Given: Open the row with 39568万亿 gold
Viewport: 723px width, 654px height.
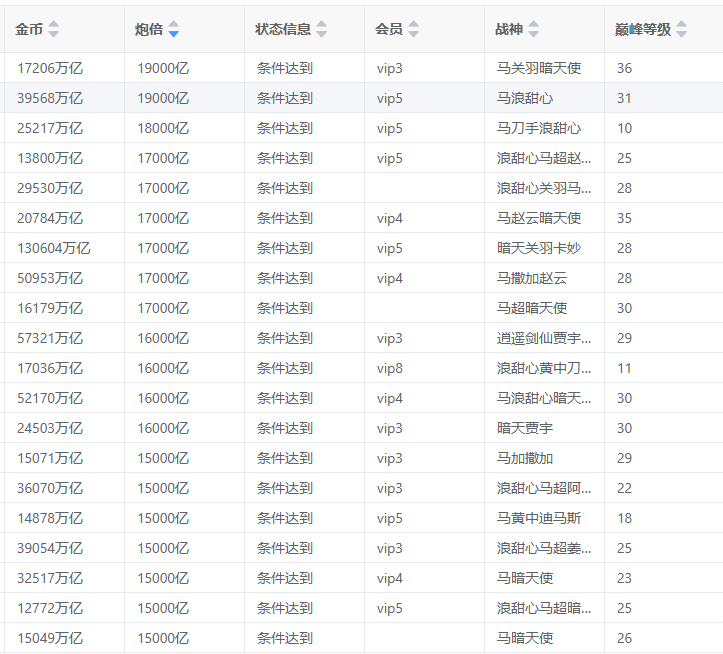Looking at the screenshot, I should [50, 98].
